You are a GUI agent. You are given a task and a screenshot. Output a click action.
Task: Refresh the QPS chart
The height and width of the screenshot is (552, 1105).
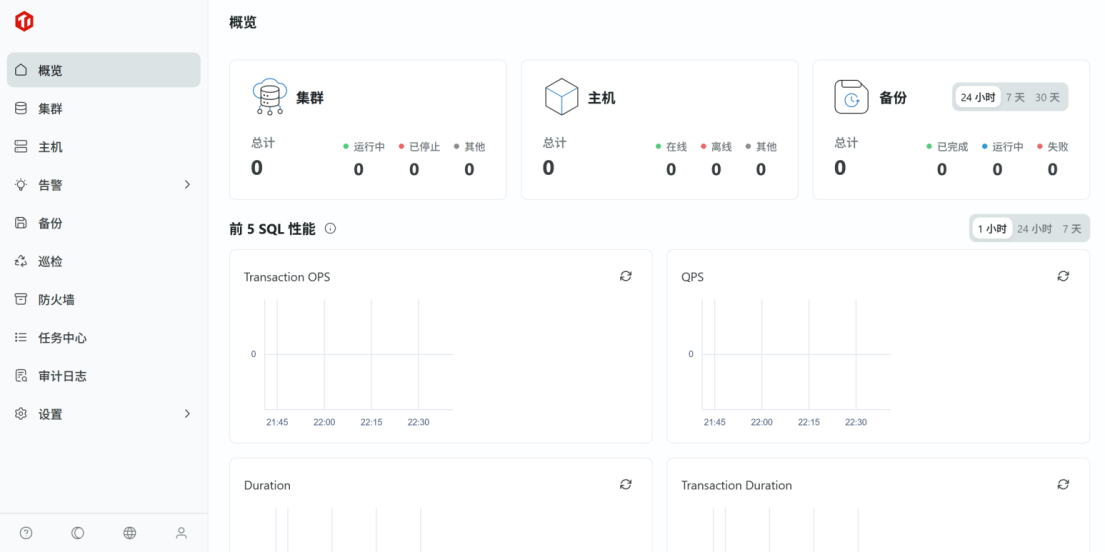[1063, 276]
